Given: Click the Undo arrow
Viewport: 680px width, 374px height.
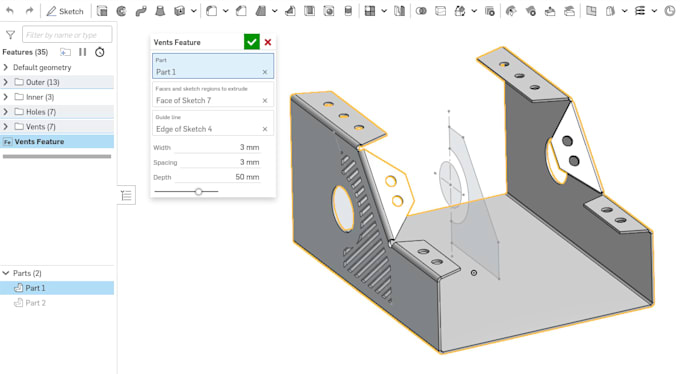Looking at the screenshot, I should click(10, 11).
